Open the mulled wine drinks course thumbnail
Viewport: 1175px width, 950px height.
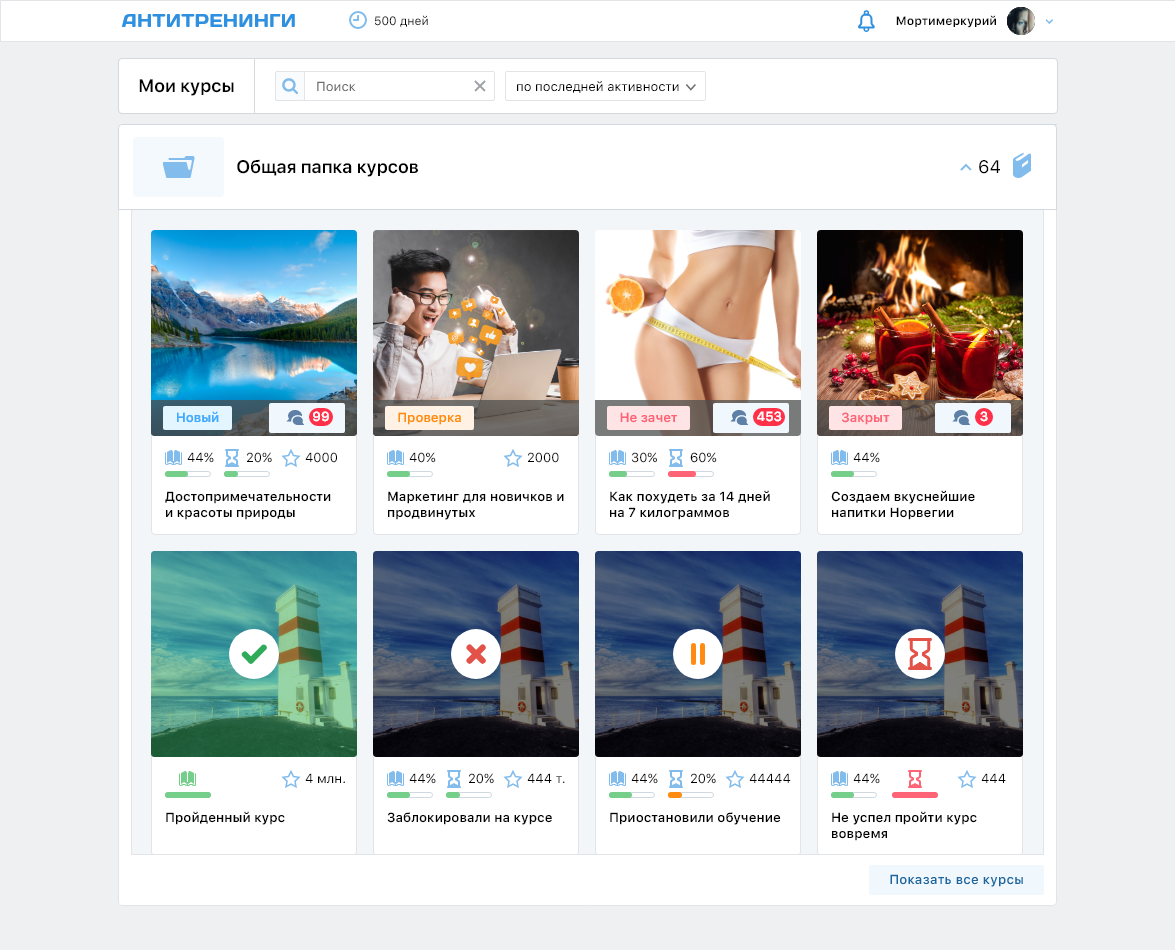pos(919,333)
